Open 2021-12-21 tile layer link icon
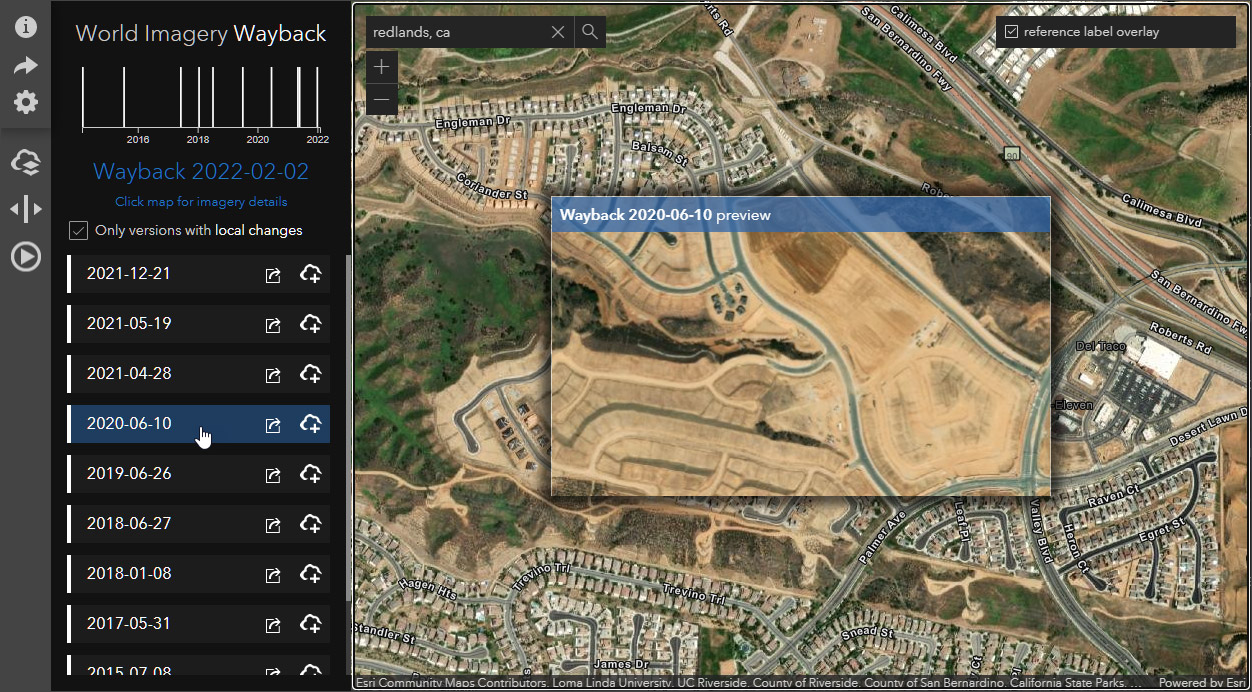The height and width of the screenshot is (692, 1252). [x=272, y=275]
